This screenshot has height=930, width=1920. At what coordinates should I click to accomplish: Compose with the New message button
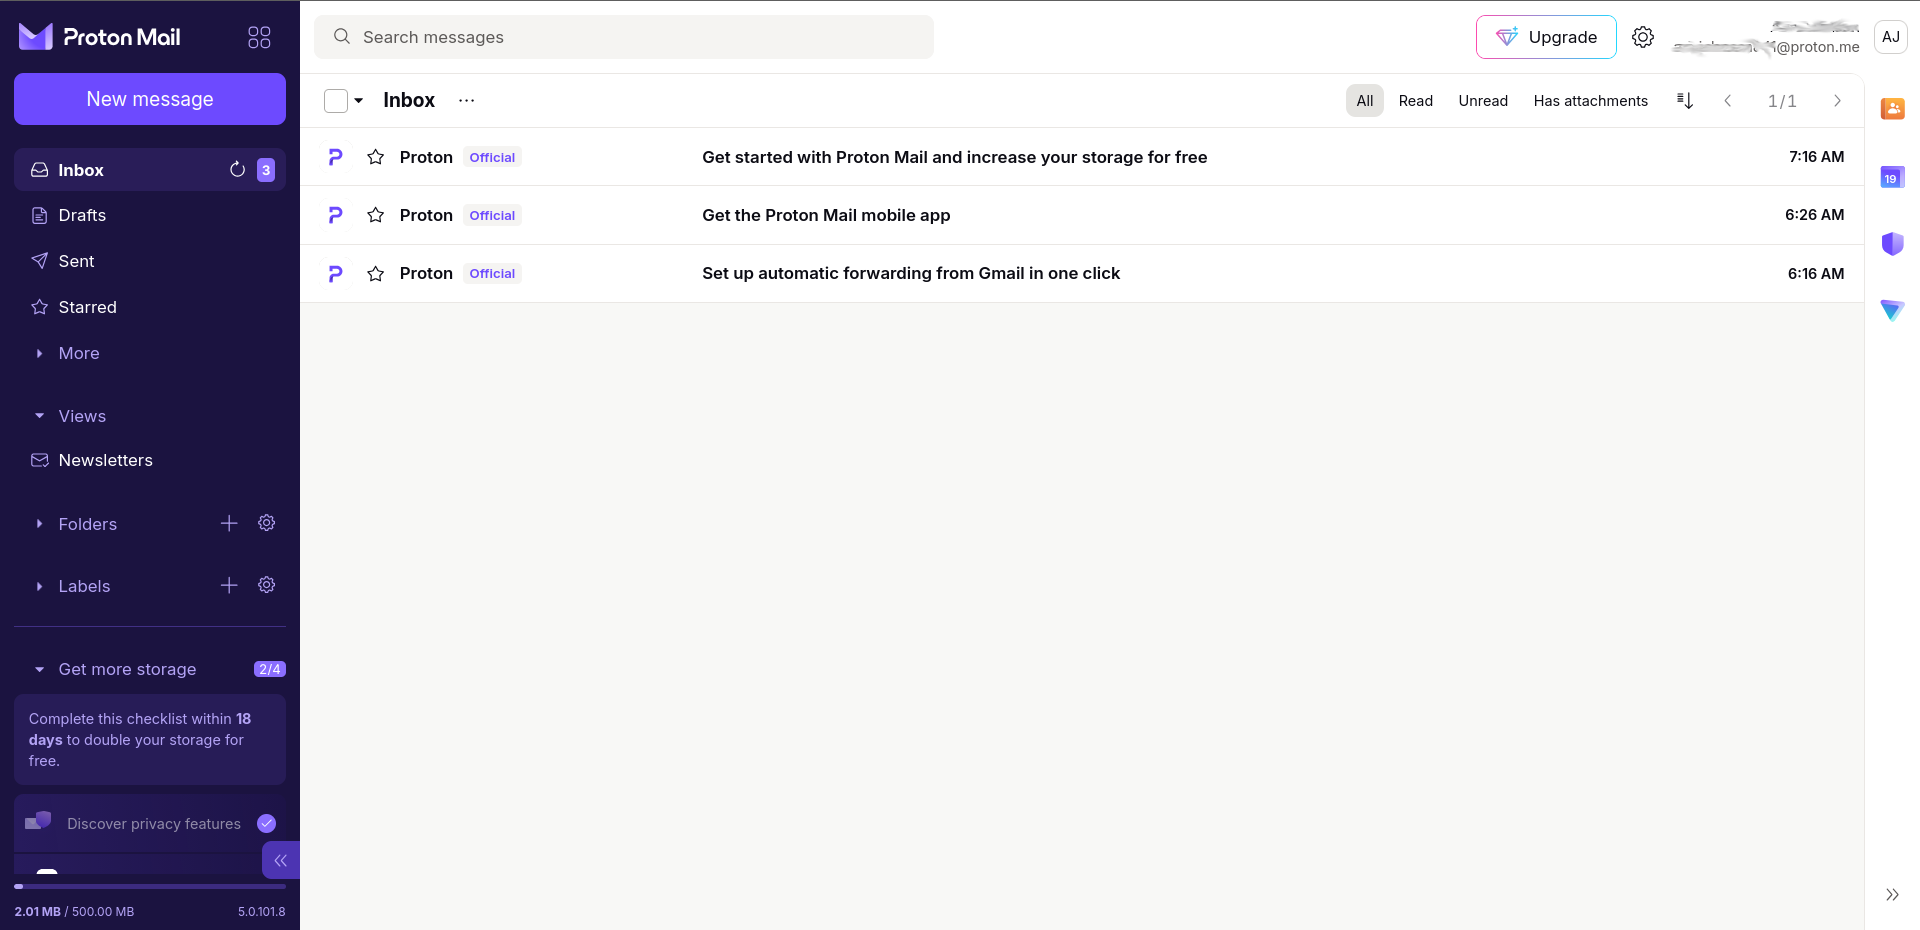[x=150, y=99]
